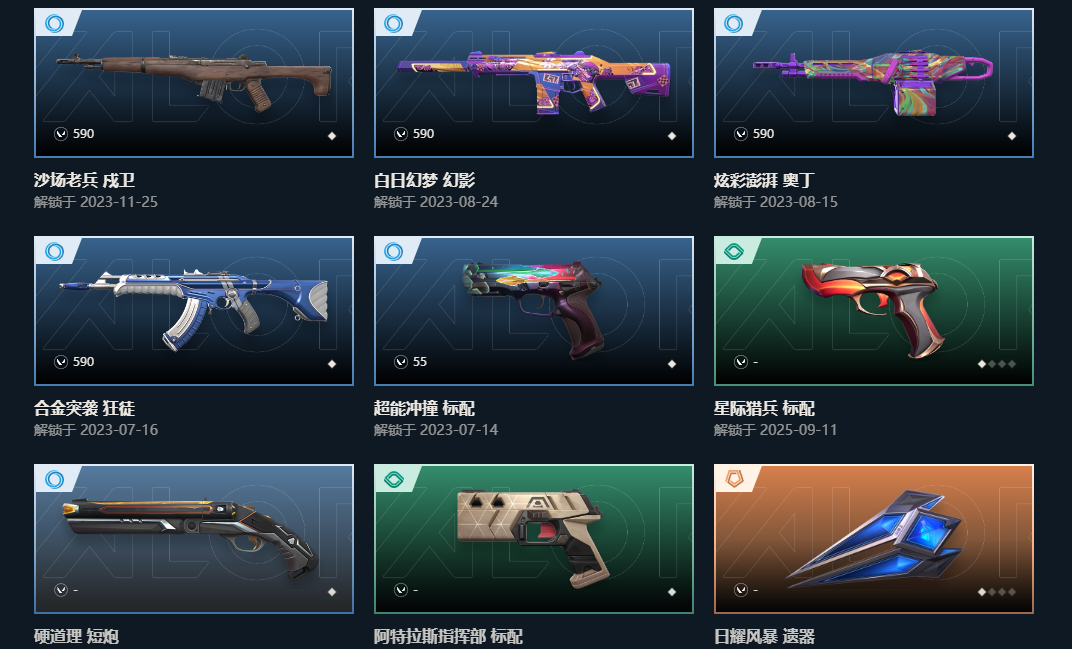Select the 日耀风暴 遗器 melee skin

tap(874, 539)
